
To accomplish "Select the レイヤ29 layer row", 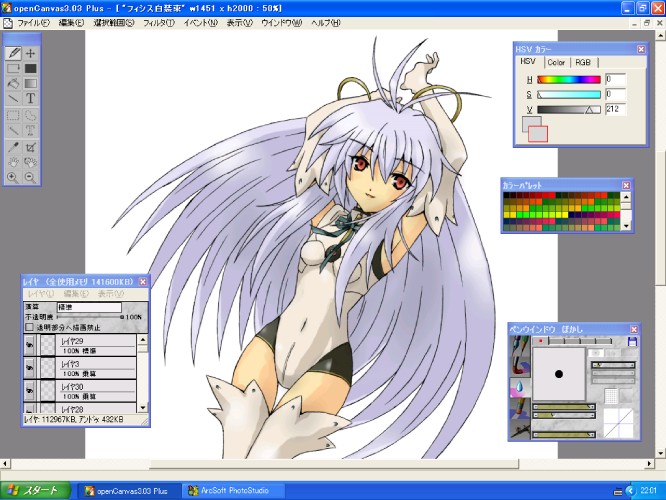I will click(80, 345).
